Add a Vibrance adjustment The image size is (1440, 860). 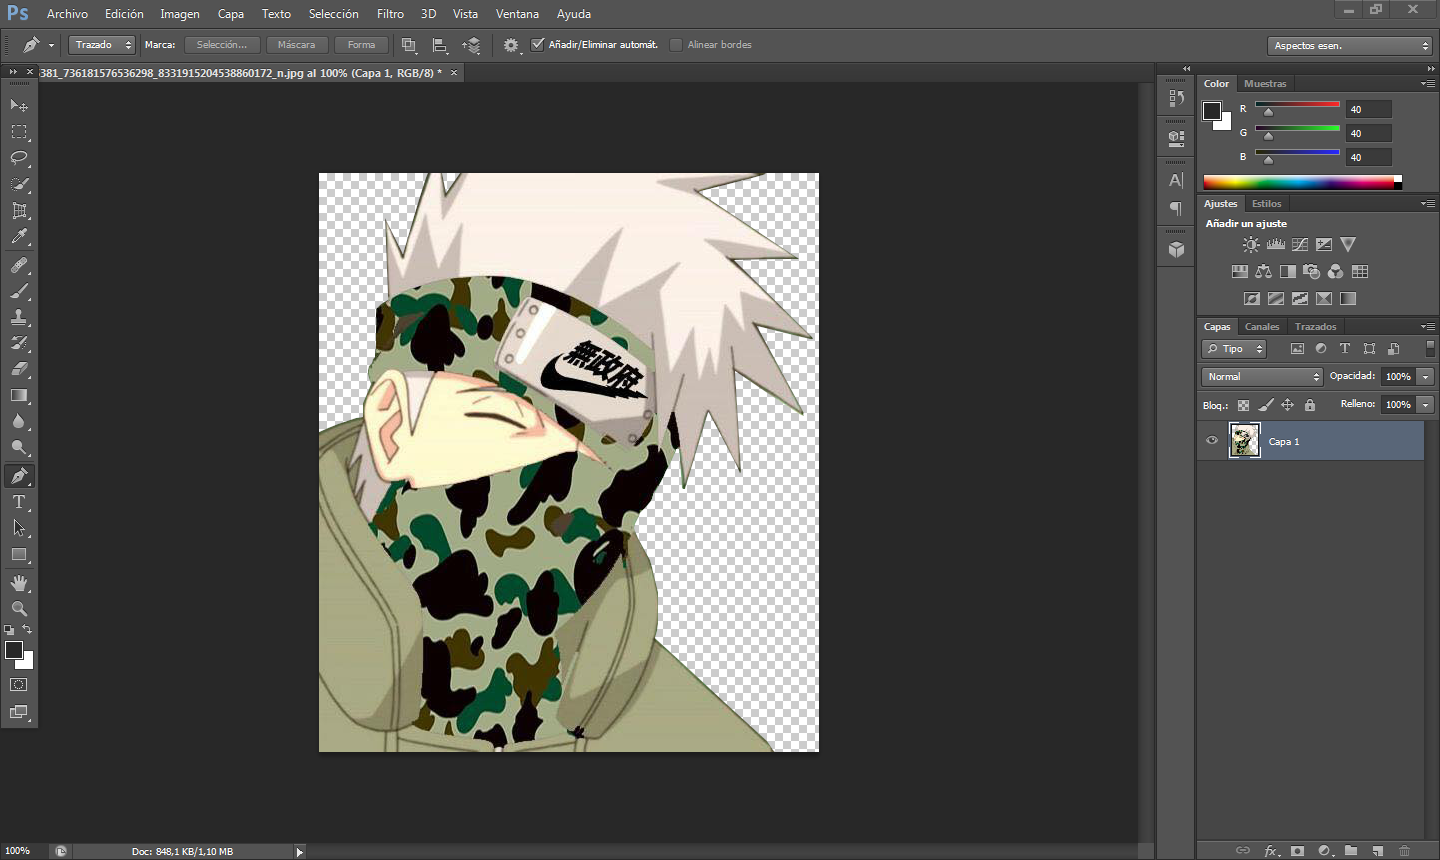coord(1348,244)
